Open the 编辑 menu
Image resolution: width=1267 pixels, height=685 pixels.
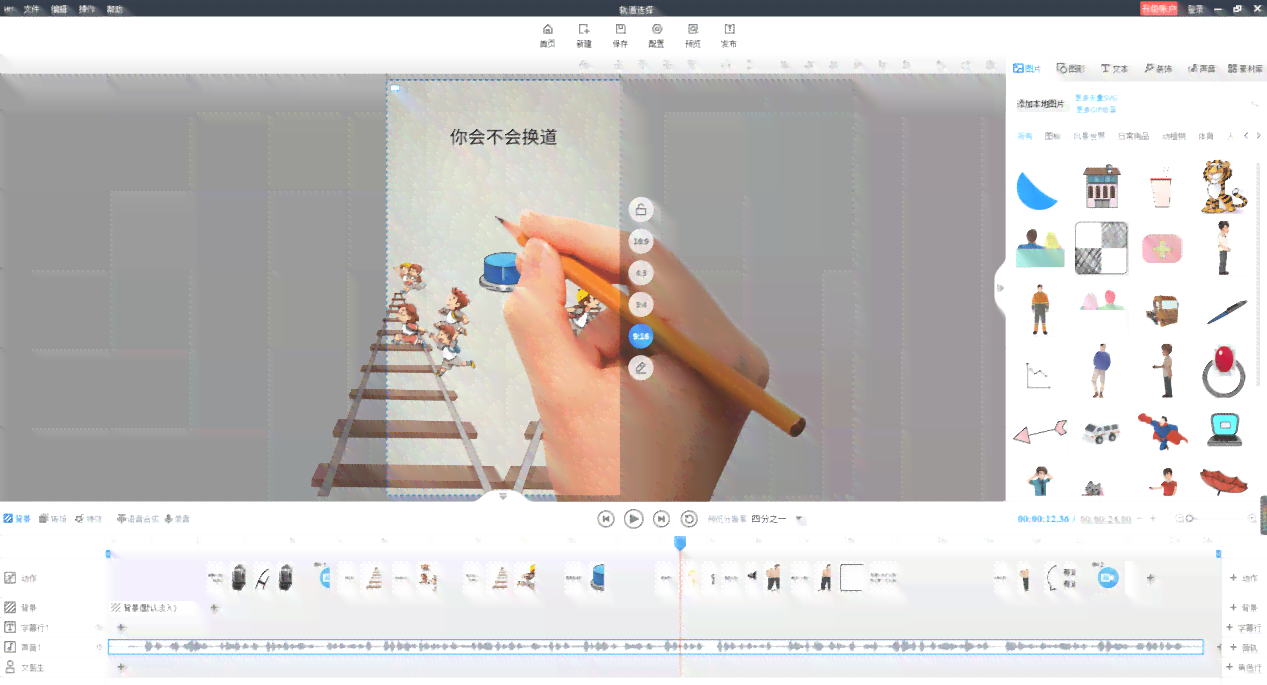click(60, 9)
